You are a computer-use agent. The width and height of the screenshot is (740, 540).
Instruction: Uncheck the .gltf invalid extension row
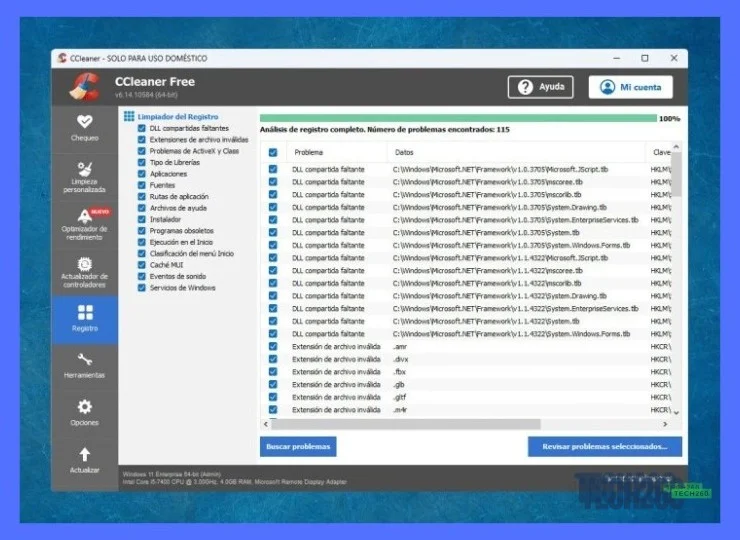(x=273, y=397)
